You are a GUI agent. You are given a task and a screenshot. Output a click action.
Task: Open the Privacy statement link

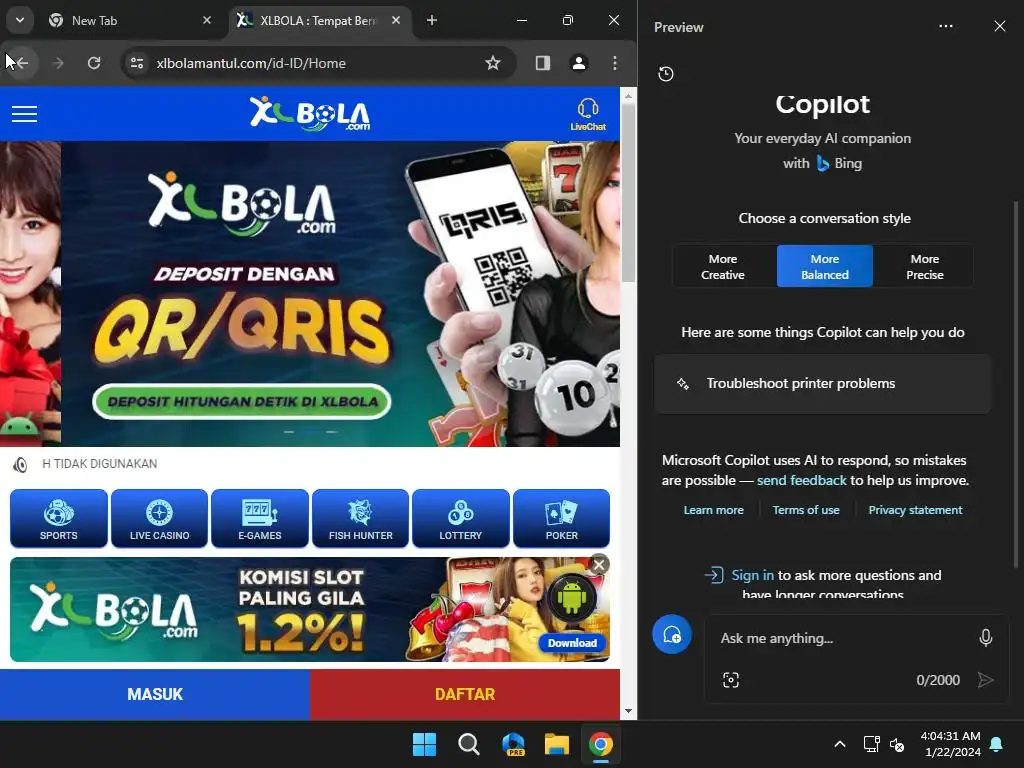(x=916, y=510)
